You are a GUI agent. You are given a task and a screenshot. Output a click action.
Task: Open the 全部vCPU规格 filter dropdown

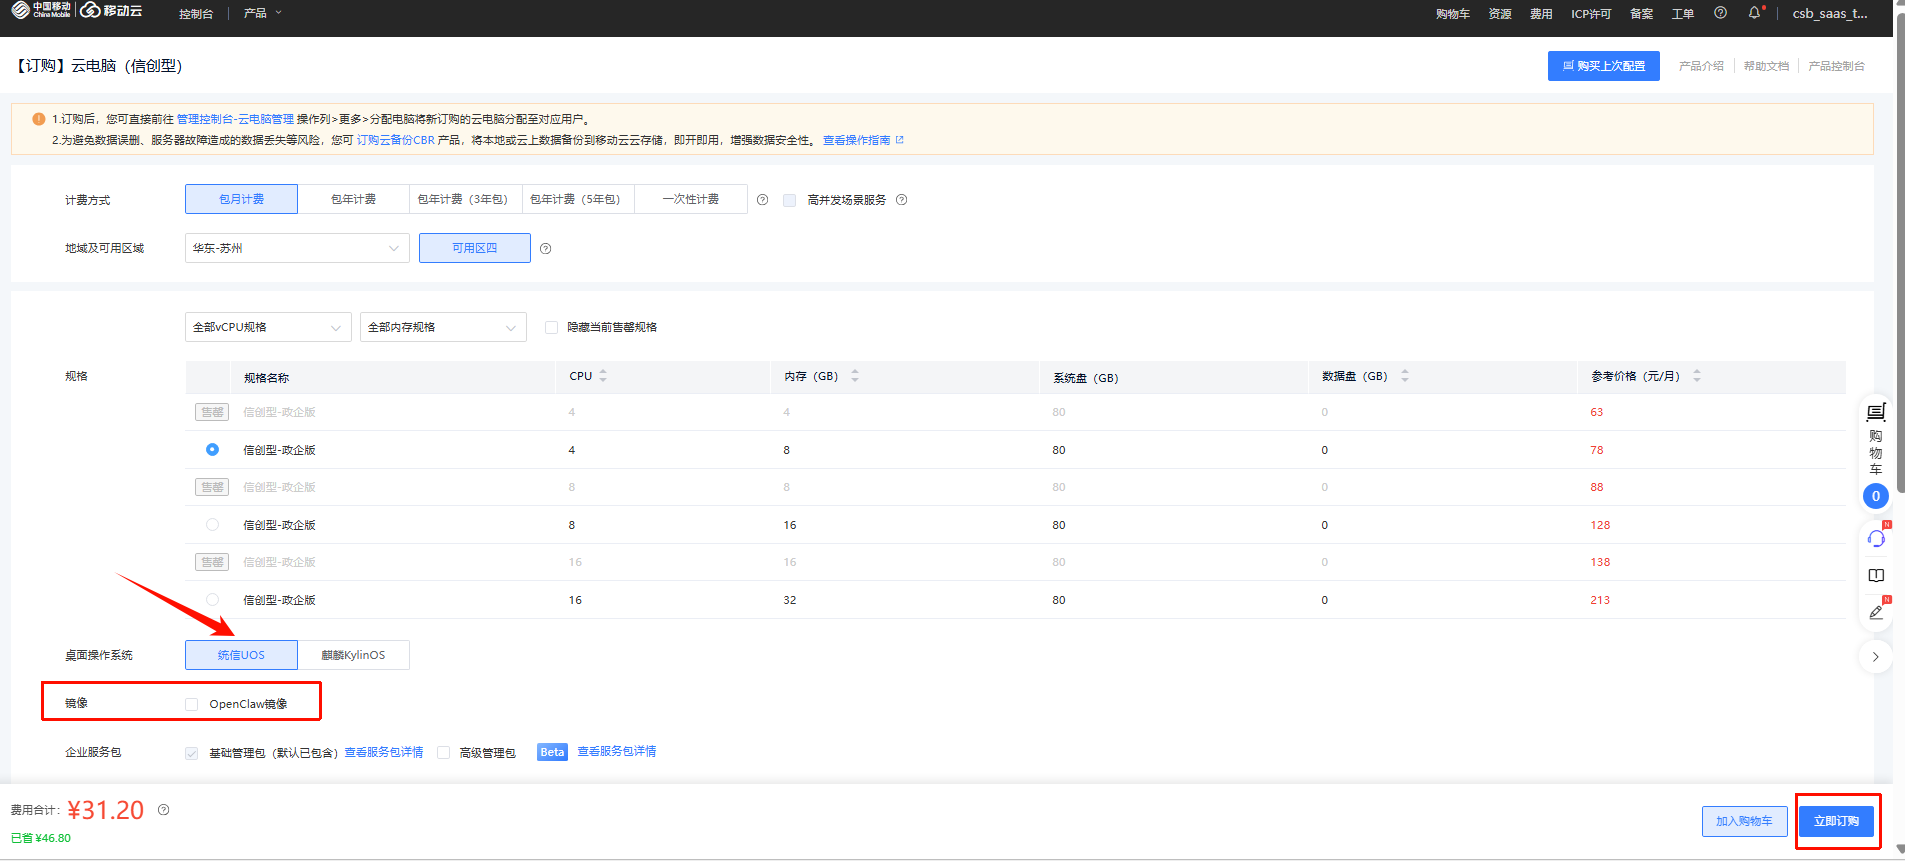268,327
